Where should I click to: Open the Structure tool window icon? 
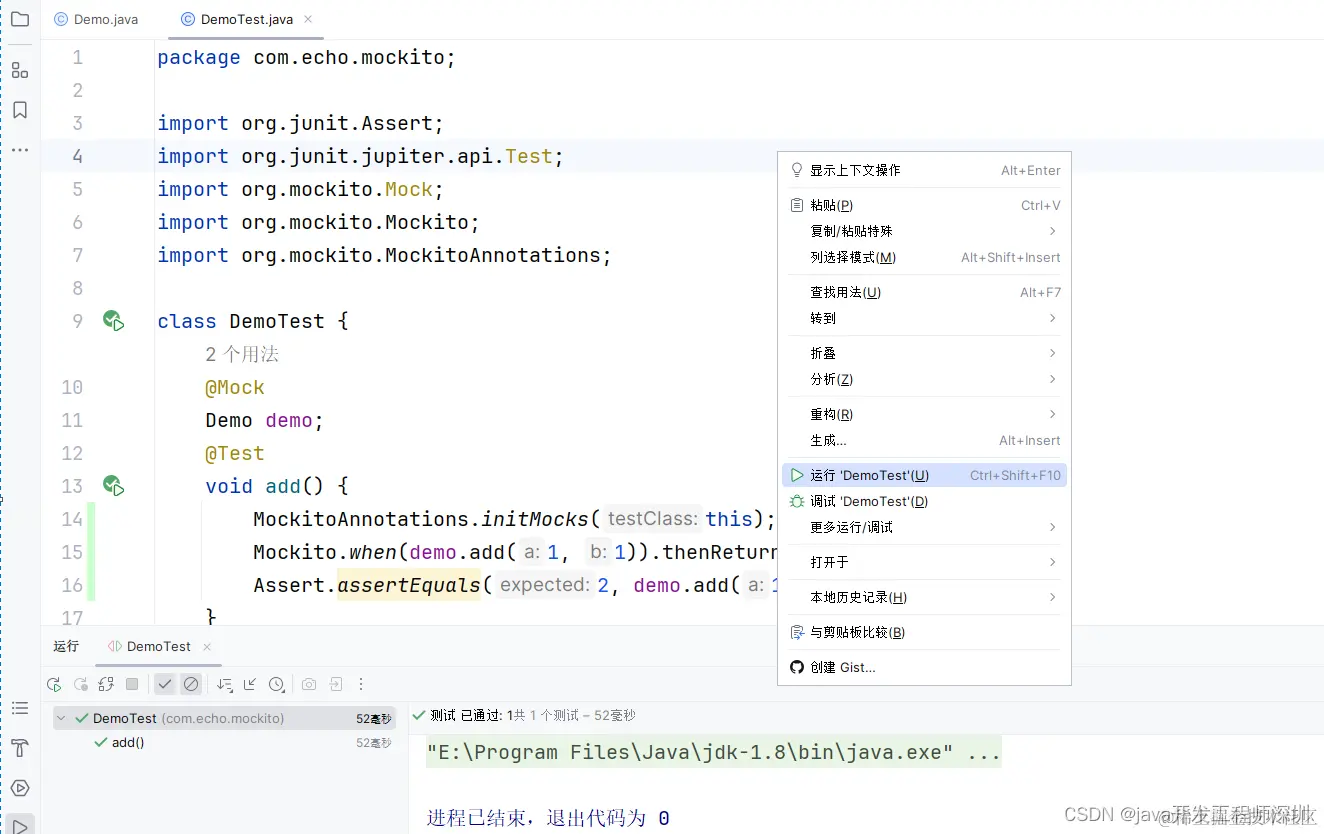click(20, 70)
